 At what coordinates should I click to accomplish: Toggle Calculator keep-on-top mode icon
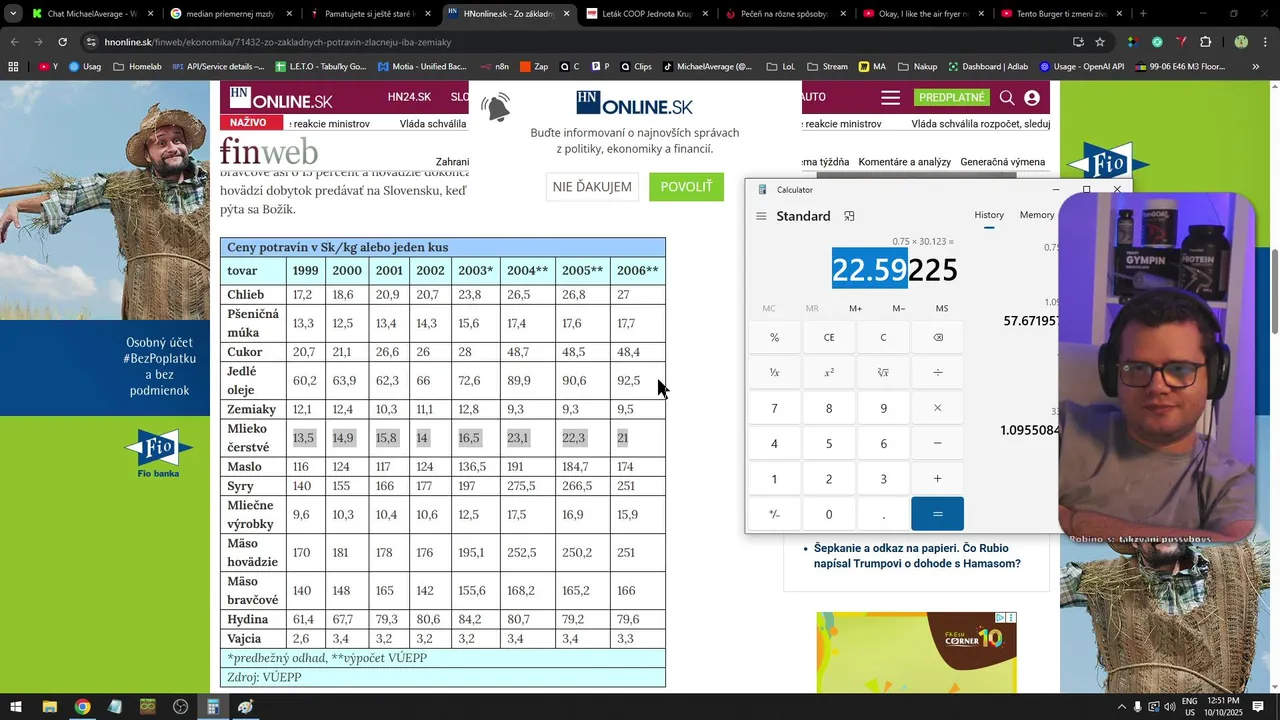click(x=849, y=216)
